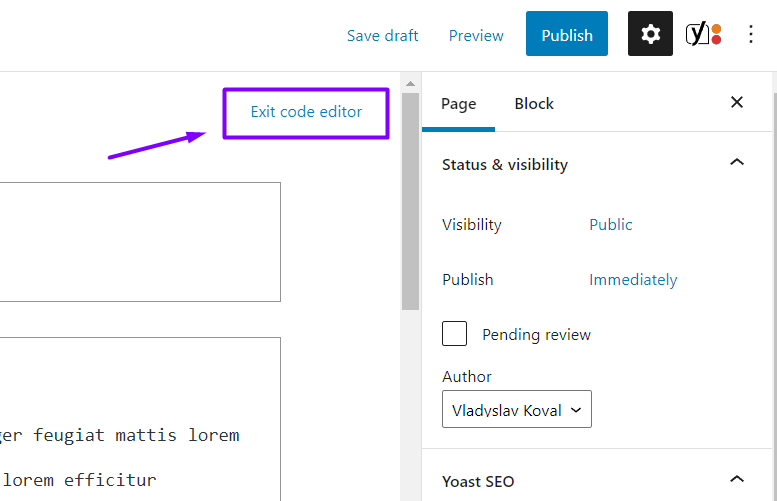The height and width of the screenshot is (501, 777).
Task: Tick the Pending review checkbox
Action: [454, 334]
